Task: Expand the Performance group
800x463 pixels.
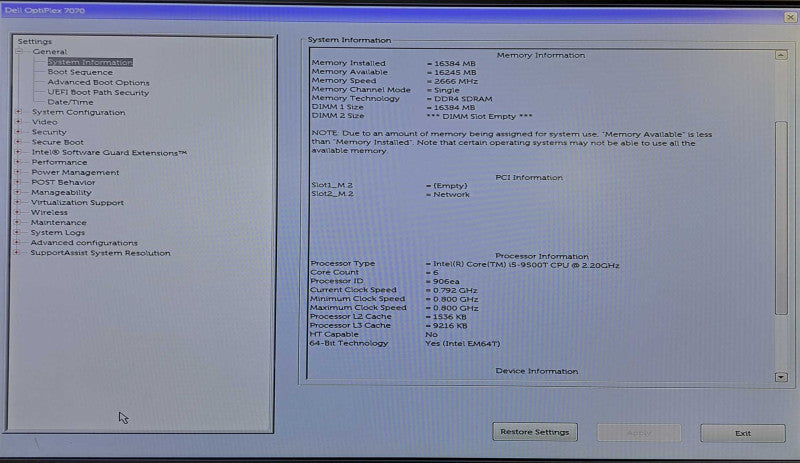Action: [18, 162]
